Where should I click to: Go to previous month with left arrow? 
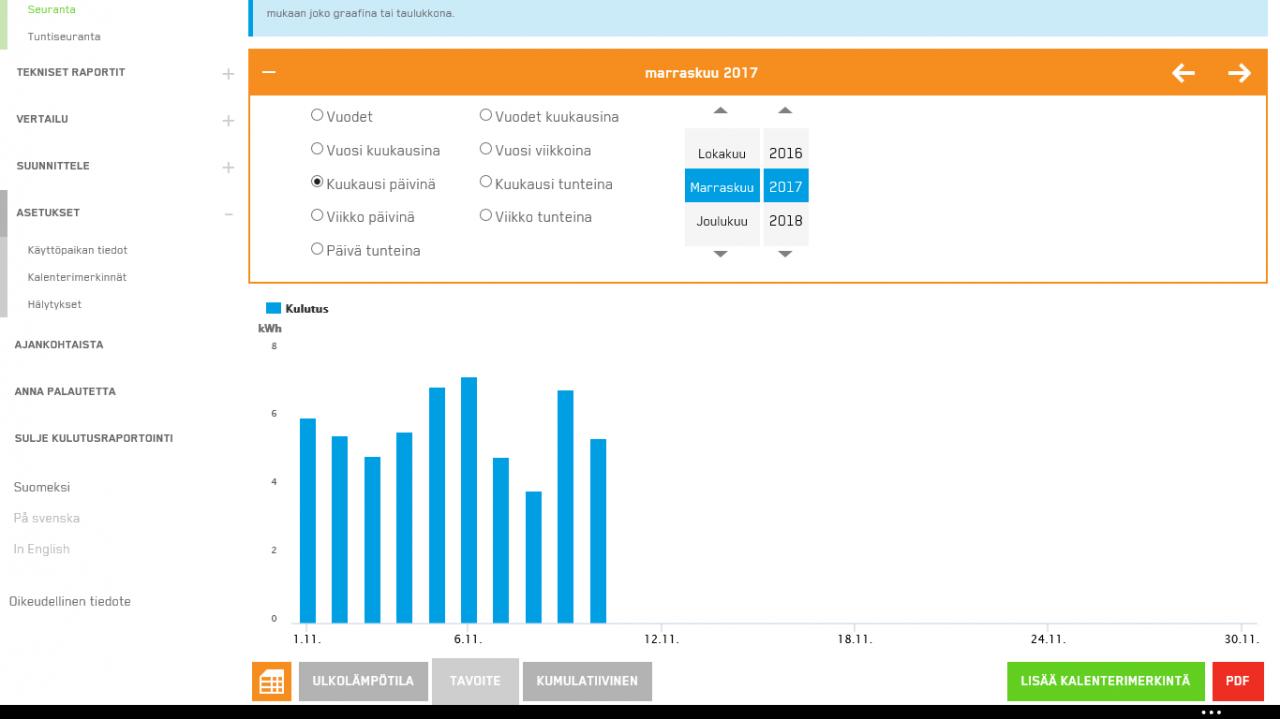coord(1183,73)
